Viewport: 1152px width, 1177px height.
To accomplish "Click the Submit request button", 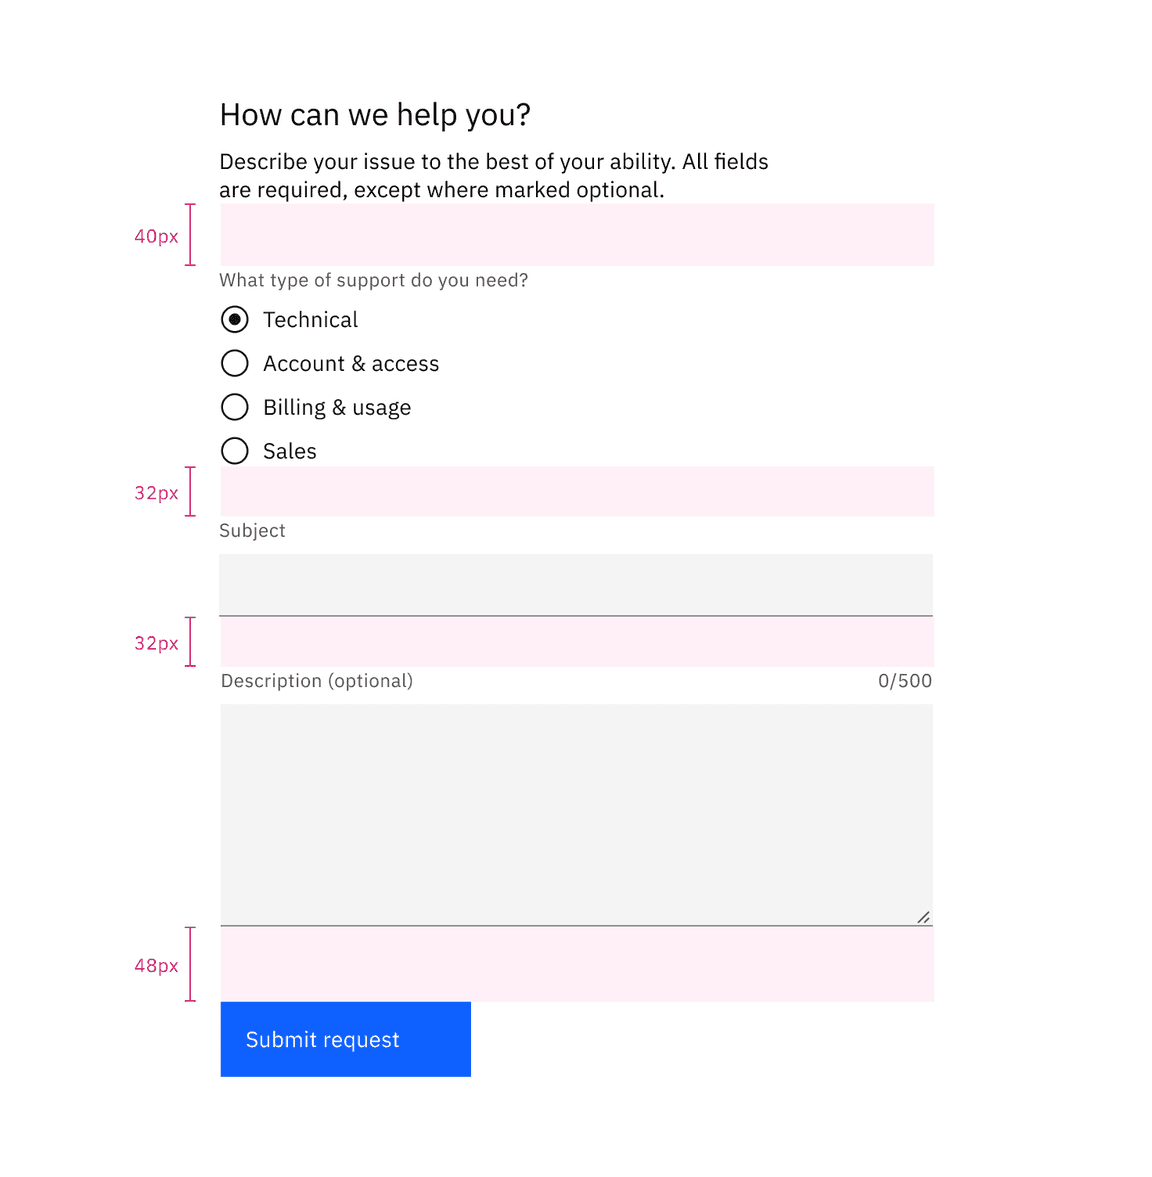I will [344, 1039].
